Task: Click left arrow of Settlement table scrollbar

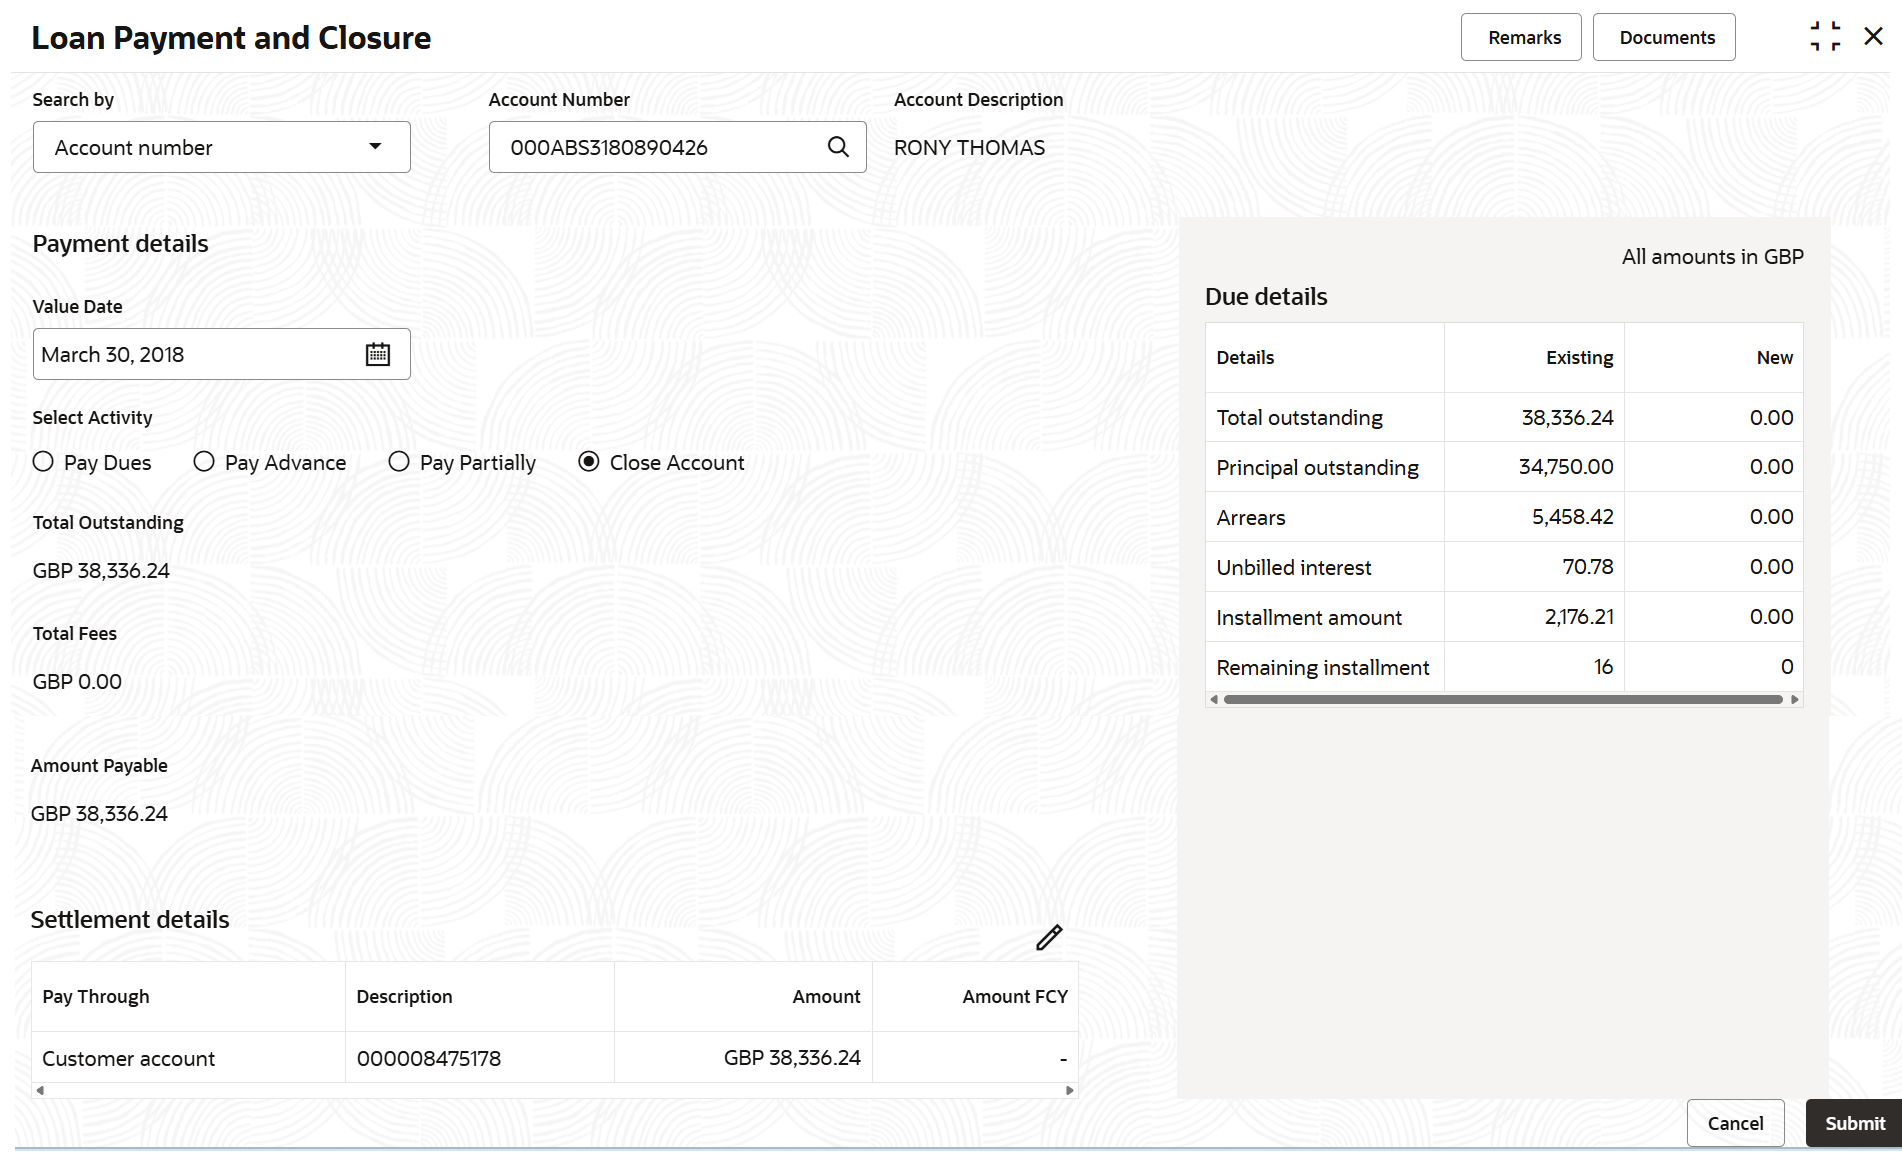Action: [x=40, y=1090]
